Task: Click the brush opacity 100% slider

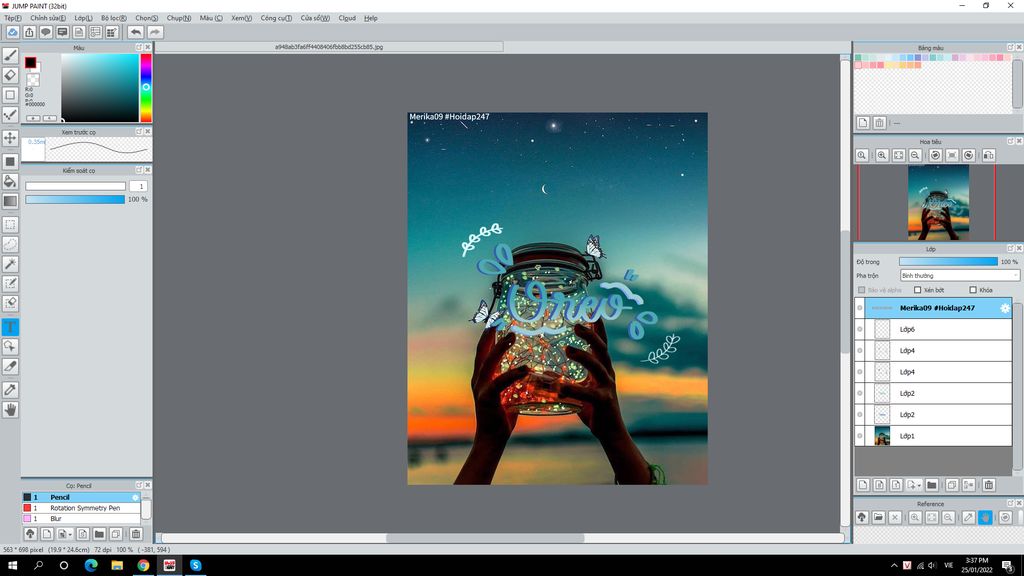Action: click(75, 199)
